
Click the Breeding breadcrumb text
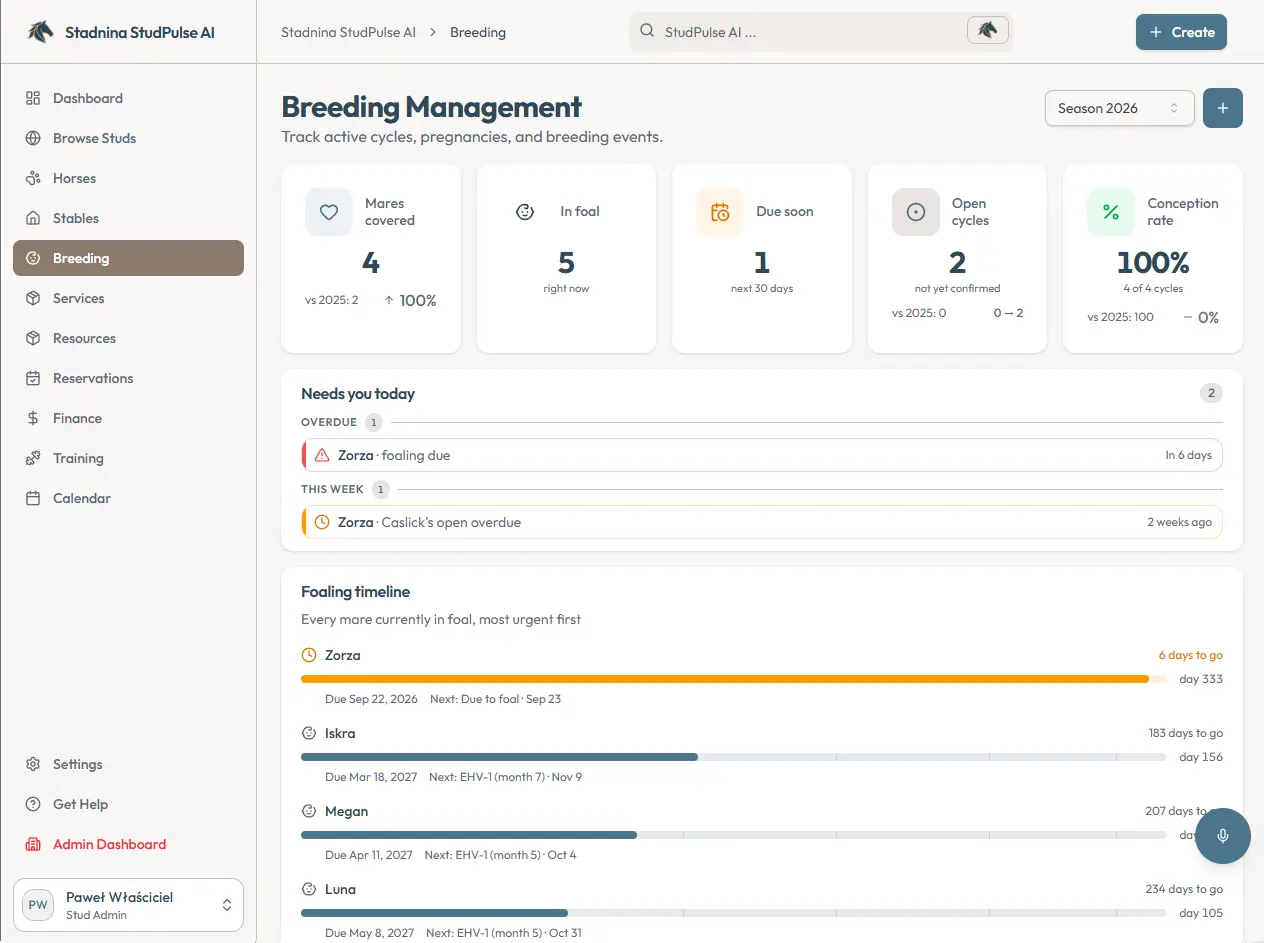click(x=478, y=32)
